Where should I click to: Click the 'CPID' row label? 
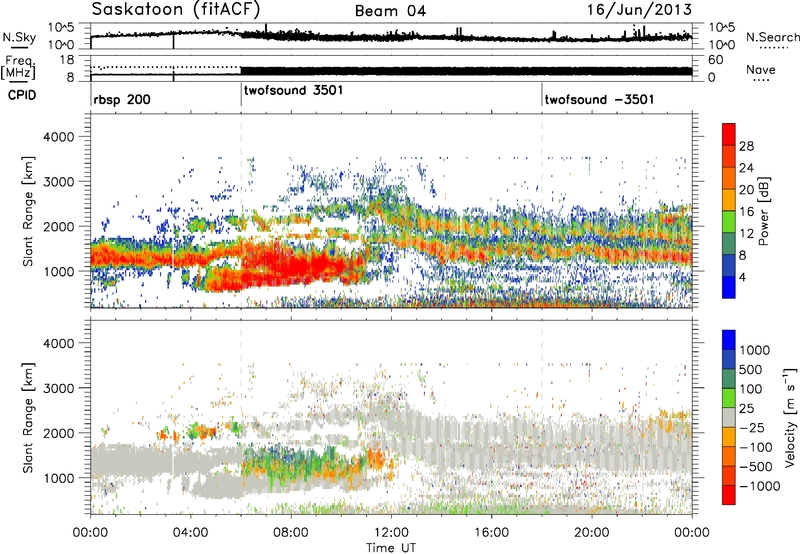pyautogui.click(x=22, y=95)
